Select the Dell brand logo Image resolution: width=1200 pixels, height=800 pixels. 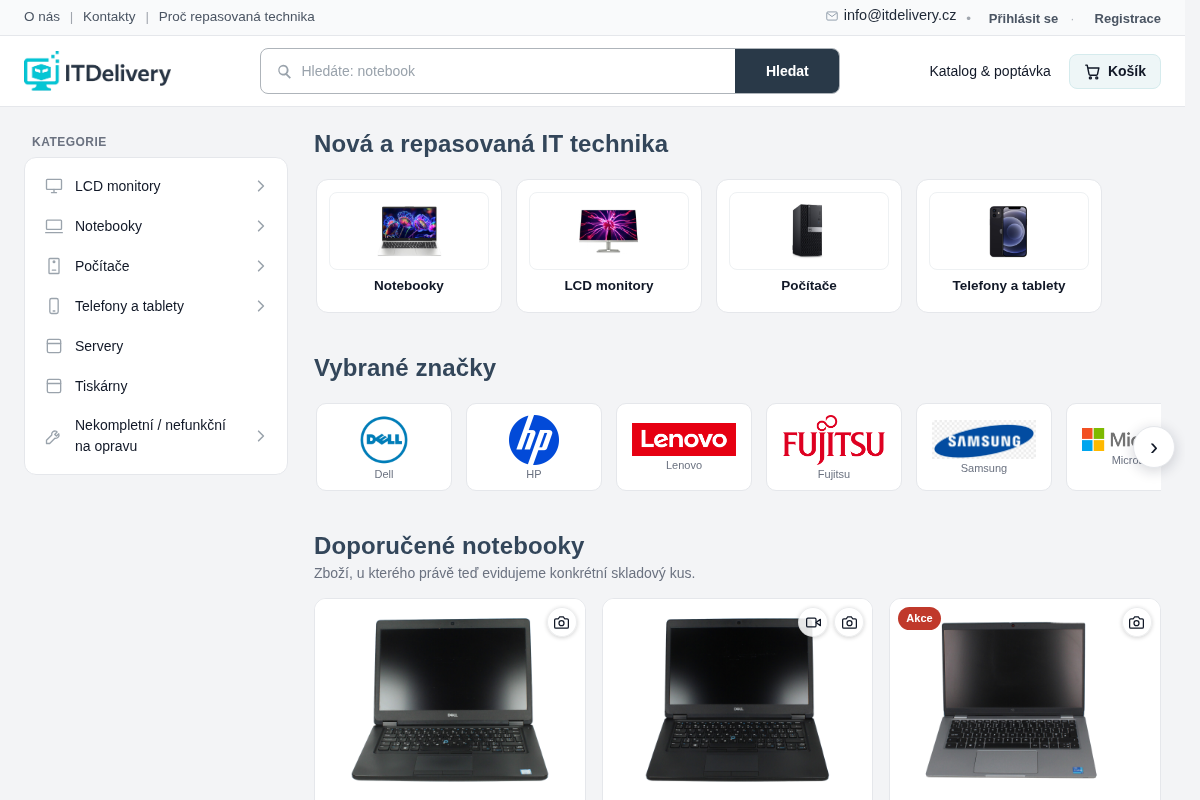point(384,440)
